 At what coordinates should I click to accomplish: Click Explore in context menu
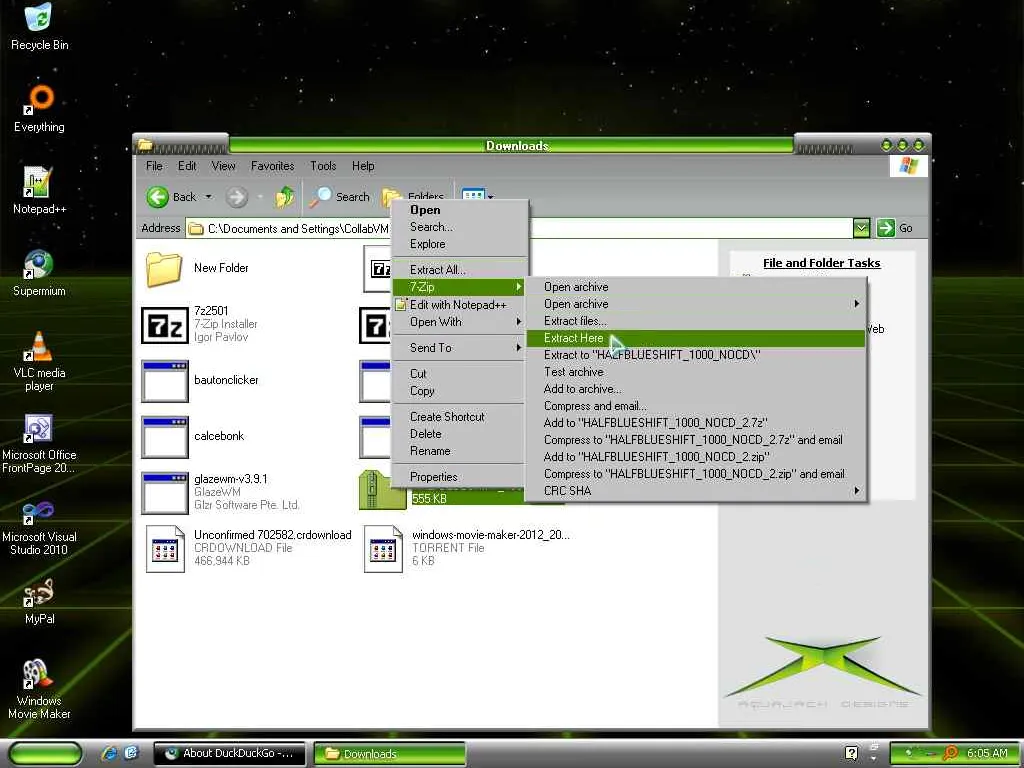coord(460,244)
